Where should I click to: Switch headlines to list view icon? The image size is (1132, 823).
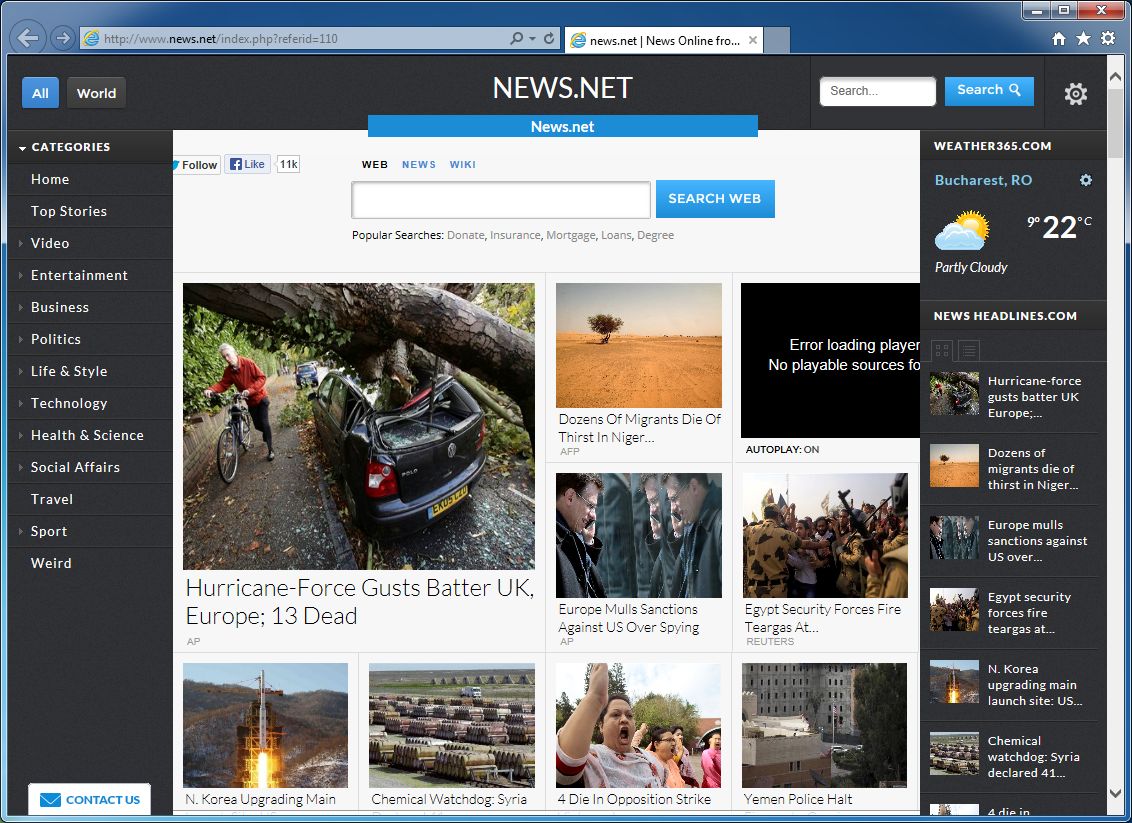tap(969, 351)
